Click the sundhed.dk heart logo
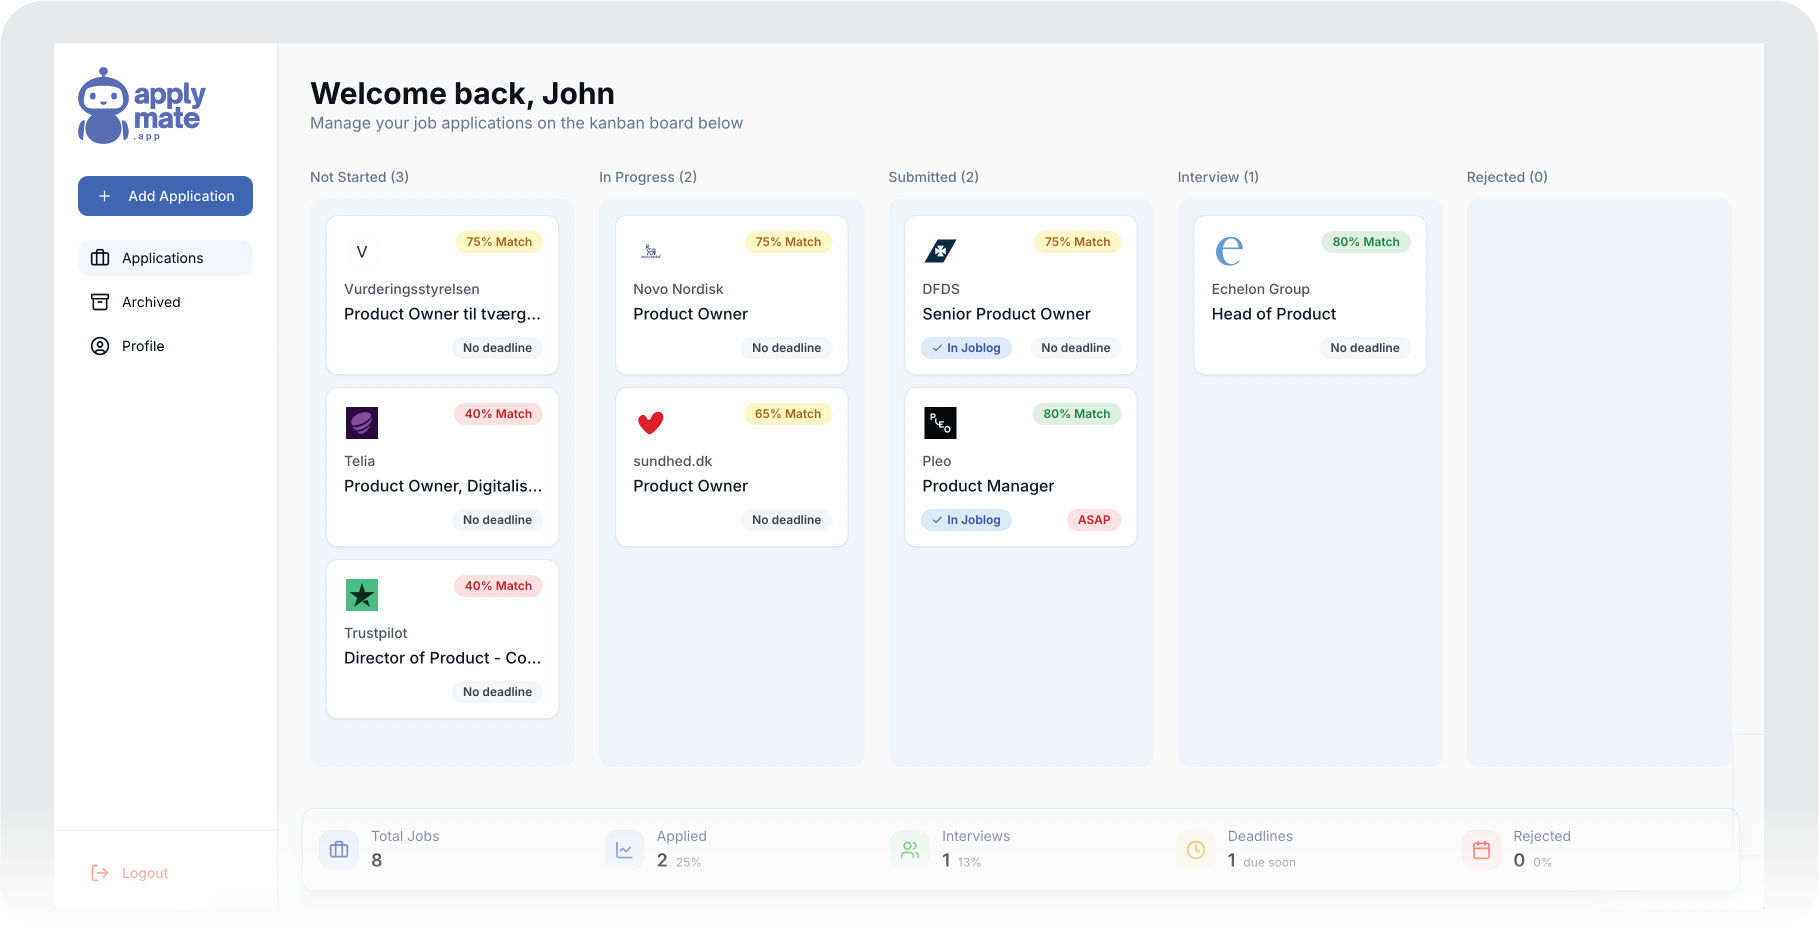This screenshot has width=1819, height=929. click(650, 423)
